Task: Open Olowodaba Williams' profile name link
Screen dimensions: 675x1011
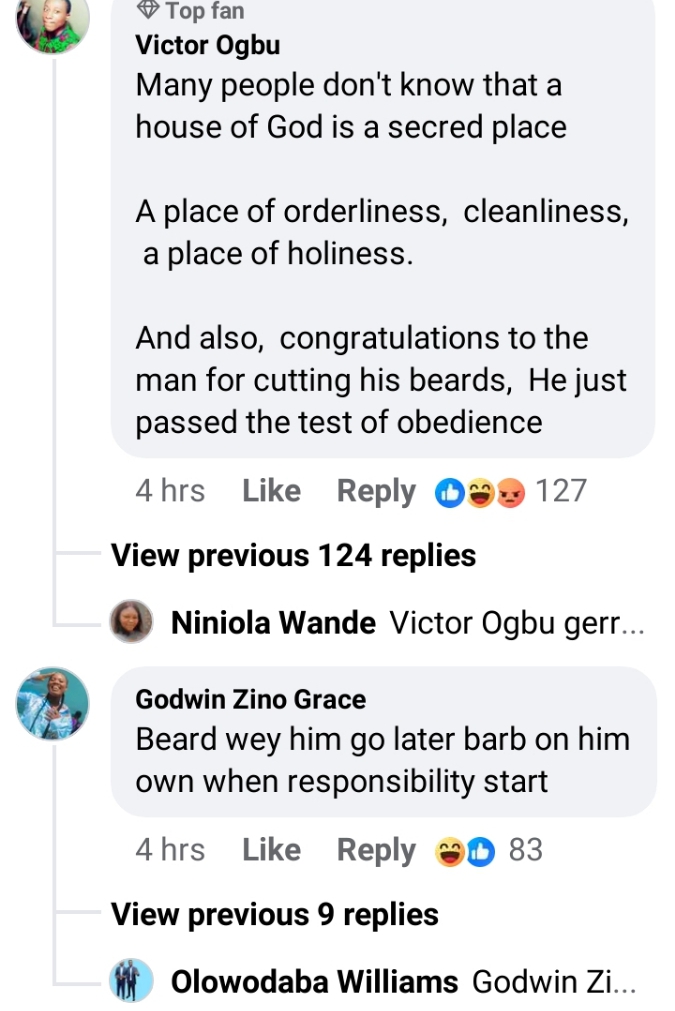Action: 315,982
